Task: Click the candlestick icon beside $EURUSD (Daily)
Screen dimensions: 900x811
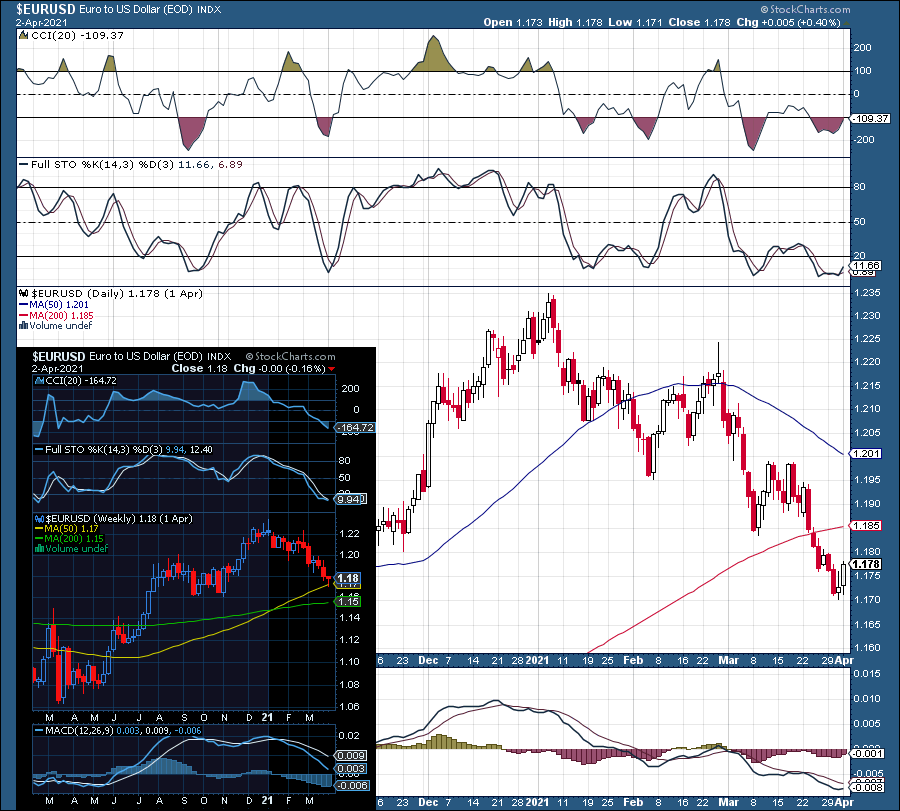Action: coord(24,293)
